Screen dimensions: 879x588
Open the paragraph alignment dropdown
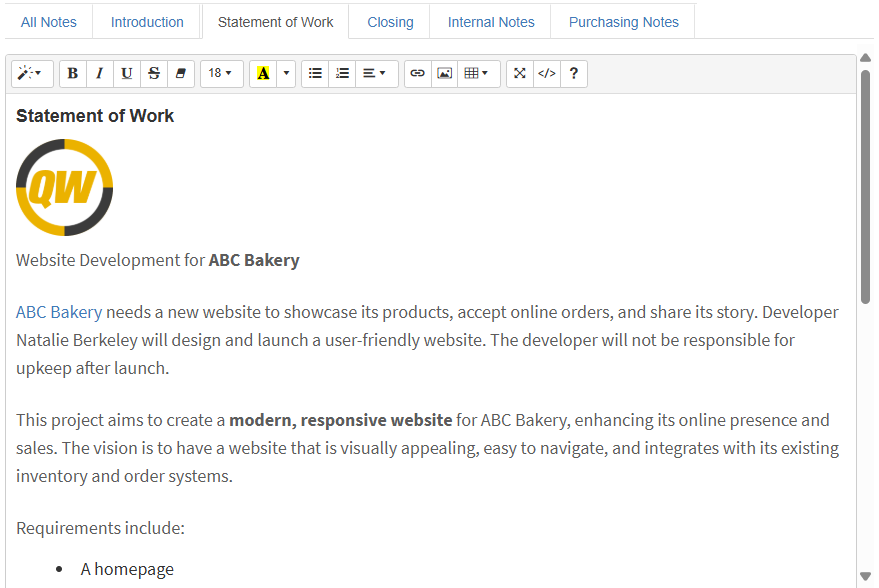(374, 74)
